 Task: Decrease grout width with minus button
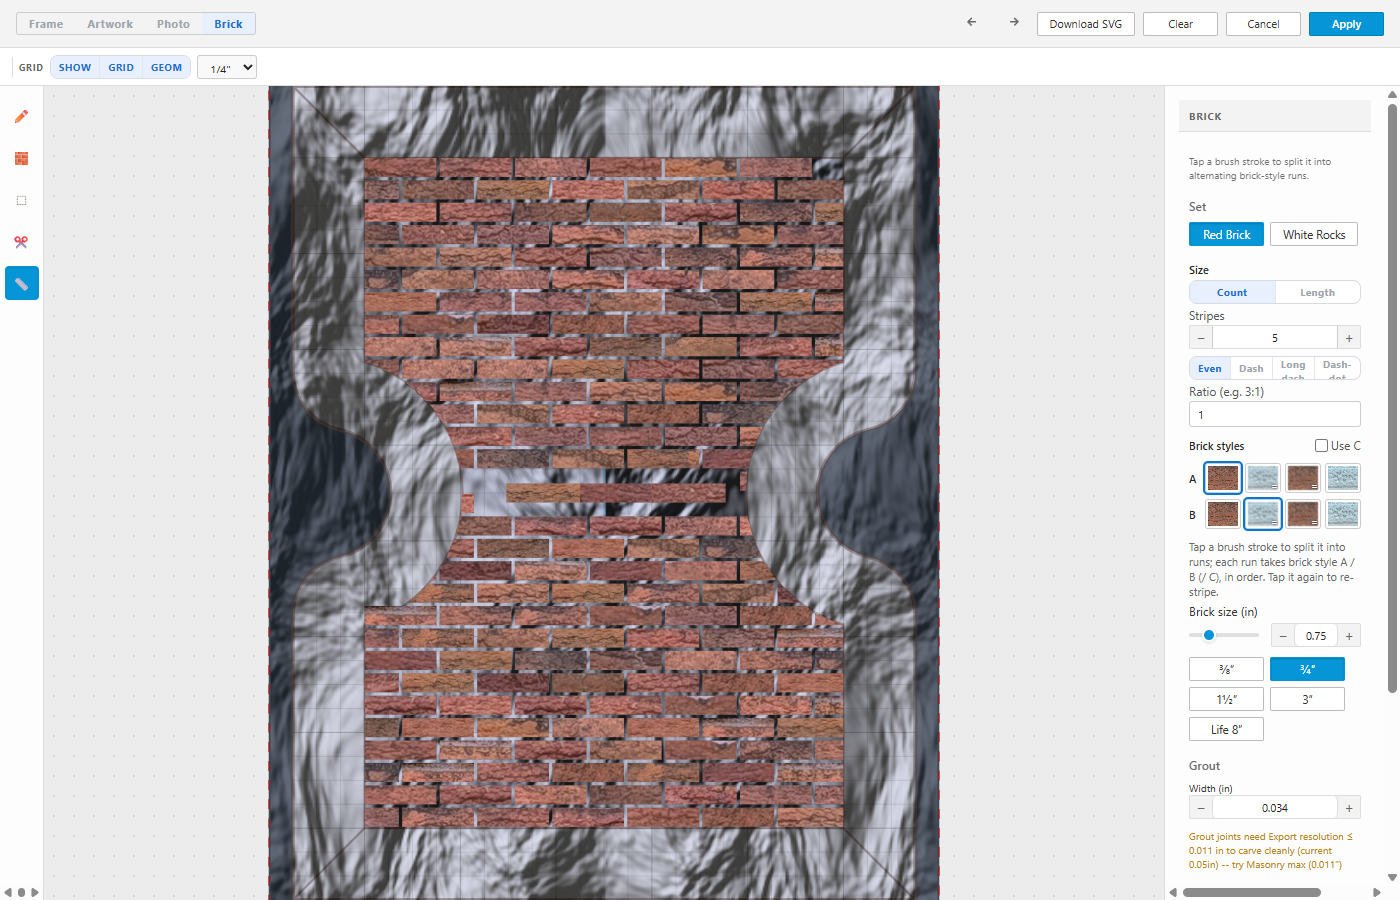(x=1201, y=808)
